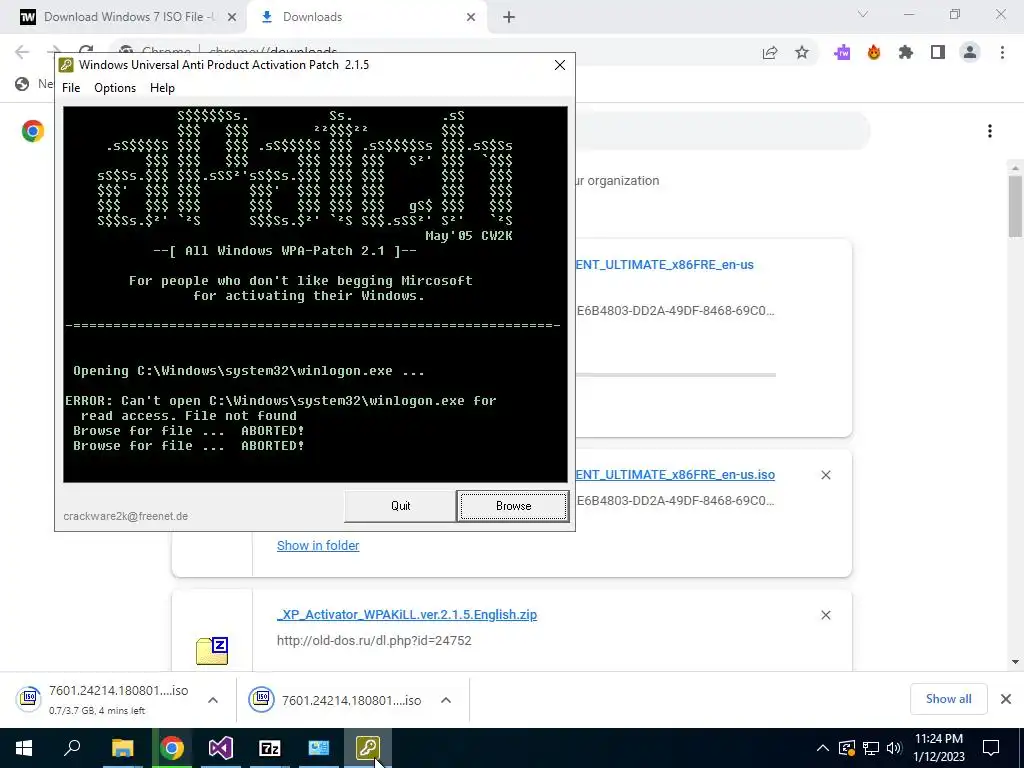Click the share page icon in address bar
Viewport: 1024px width, 768px height.
770,53
